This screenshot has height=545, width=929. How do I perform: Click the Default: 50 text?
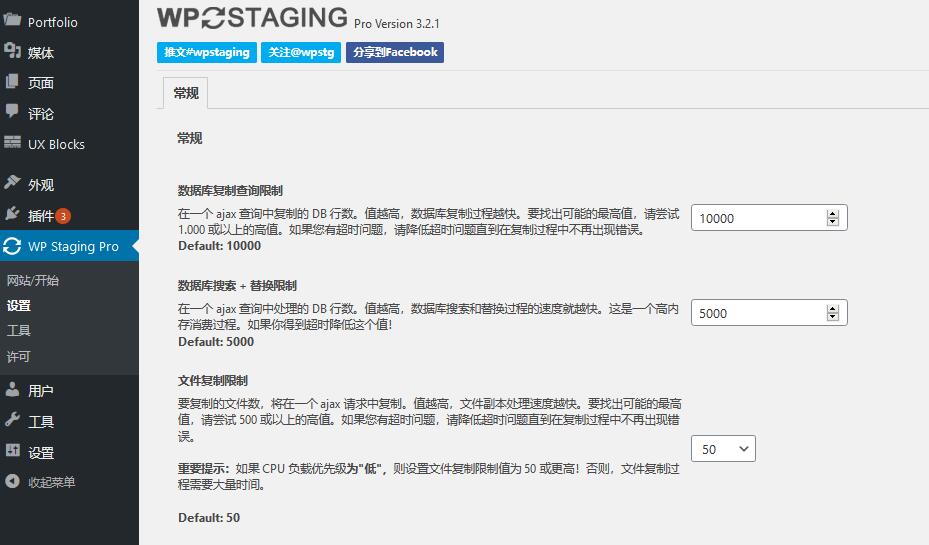(x=209, y=518)
